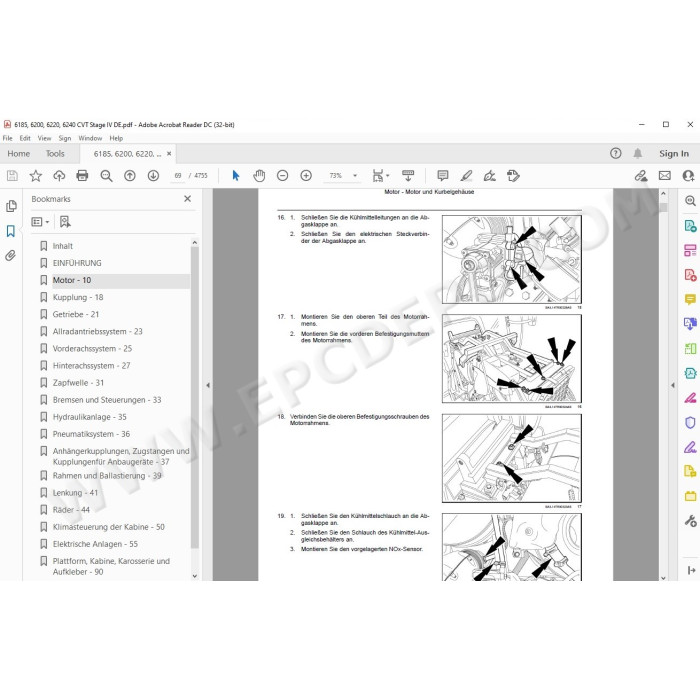Select the Inhalt bookmark

coord(62,246)
